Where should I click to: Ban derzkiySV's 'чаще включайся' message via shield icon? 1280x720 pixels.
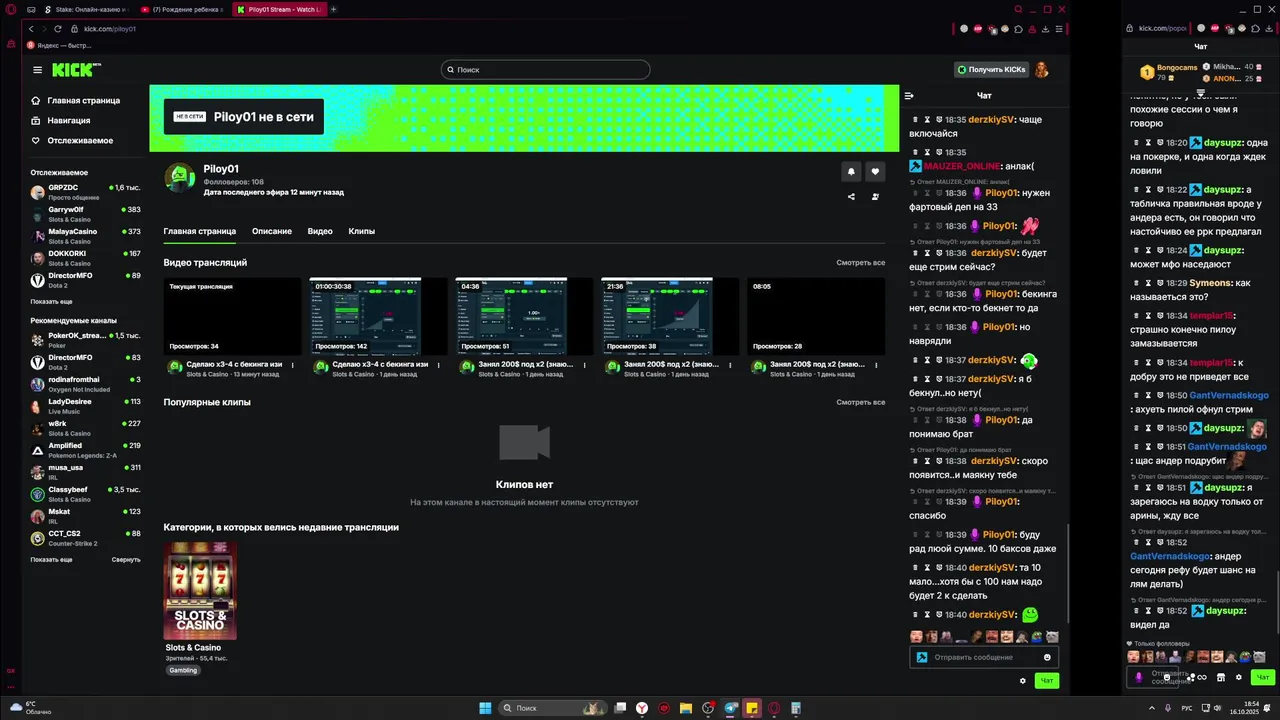tap(939, 120)
